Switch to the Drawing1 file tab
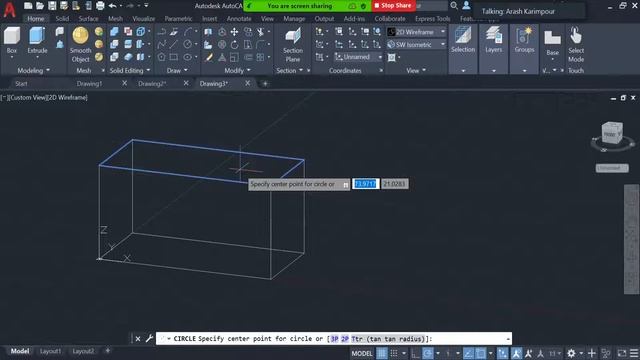The width and height of the screenshot is (640, 360). 89,84
